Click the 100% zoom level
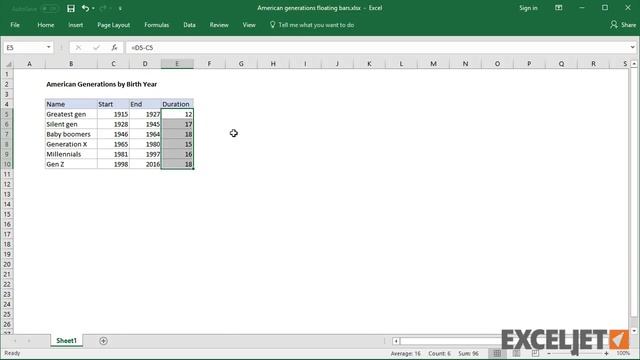 623,353
